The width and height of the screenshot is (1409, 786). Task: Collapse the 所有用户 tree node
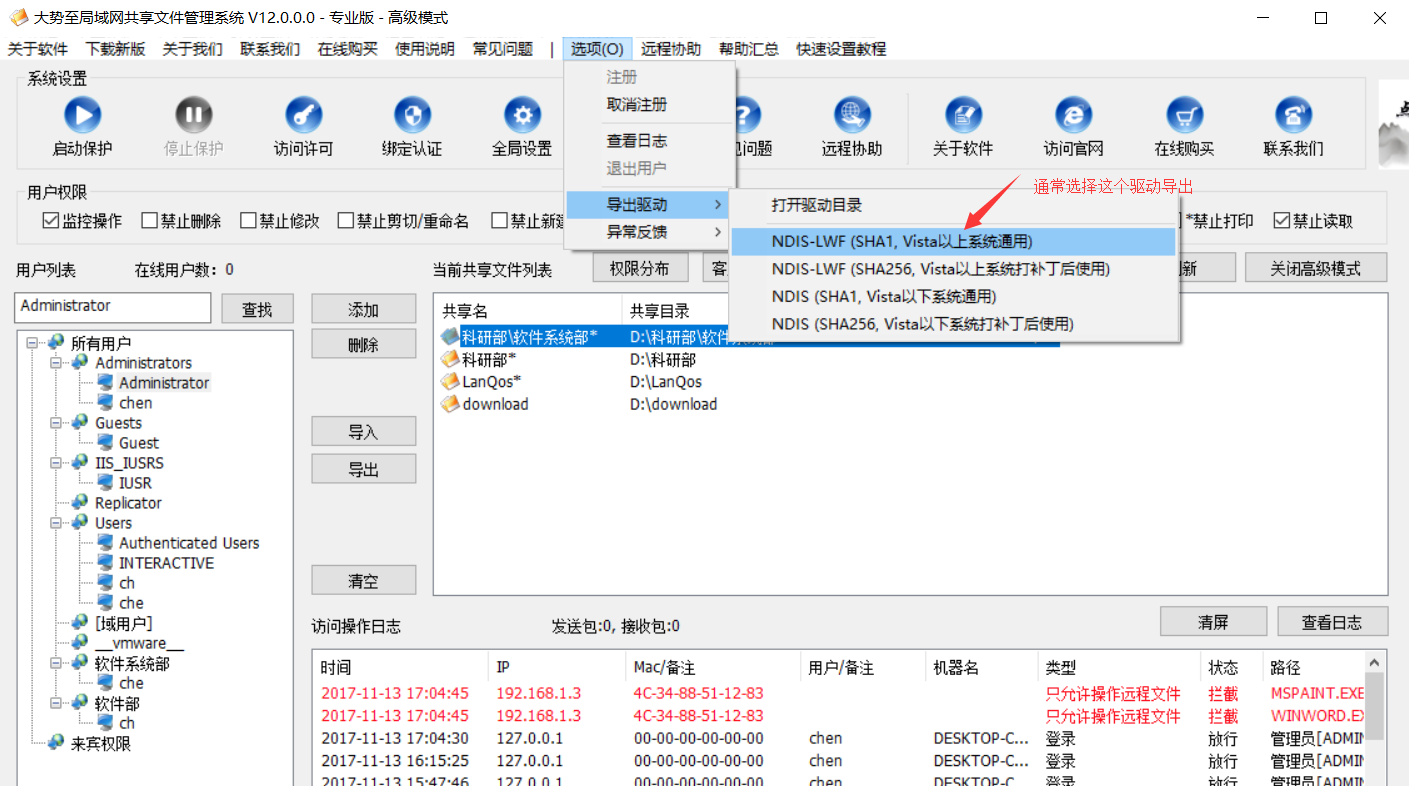[33, 342]
